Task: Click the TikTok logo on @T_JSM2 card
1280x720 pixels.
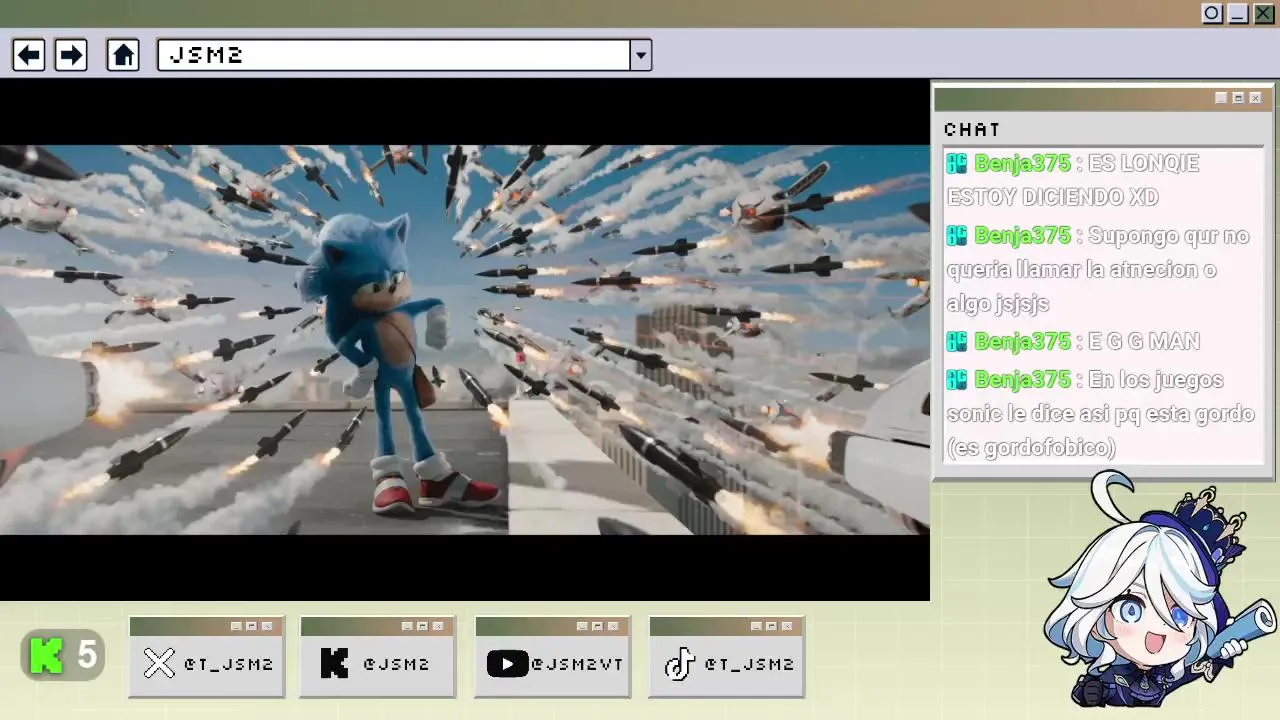Action: coord(680,663)
